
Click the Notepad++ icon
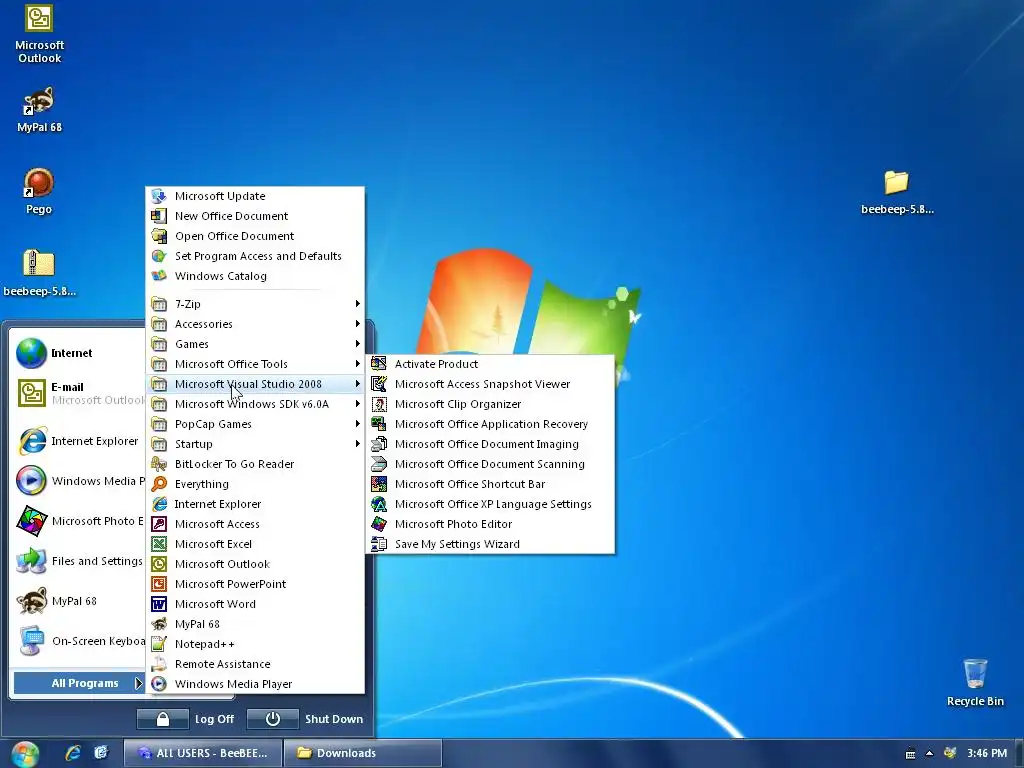(x=159, y=644)
